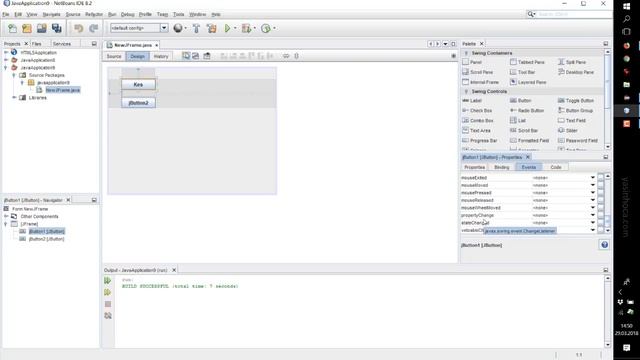This screenshot has height=360, width=640.
Task: Collapse the Source Packages node
Action: [14, 75]
